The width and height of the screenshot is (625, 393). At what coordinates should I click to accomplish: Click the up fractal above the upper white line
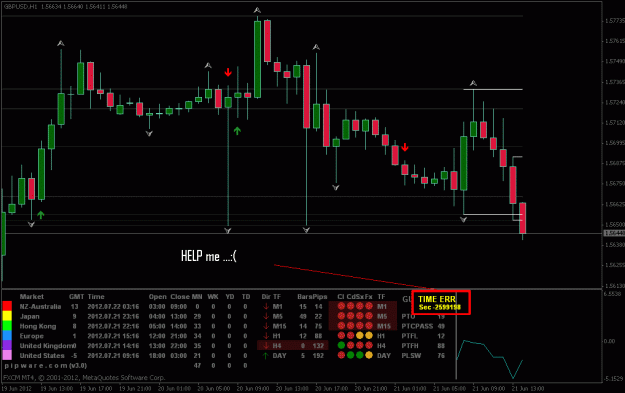(473, 83)
